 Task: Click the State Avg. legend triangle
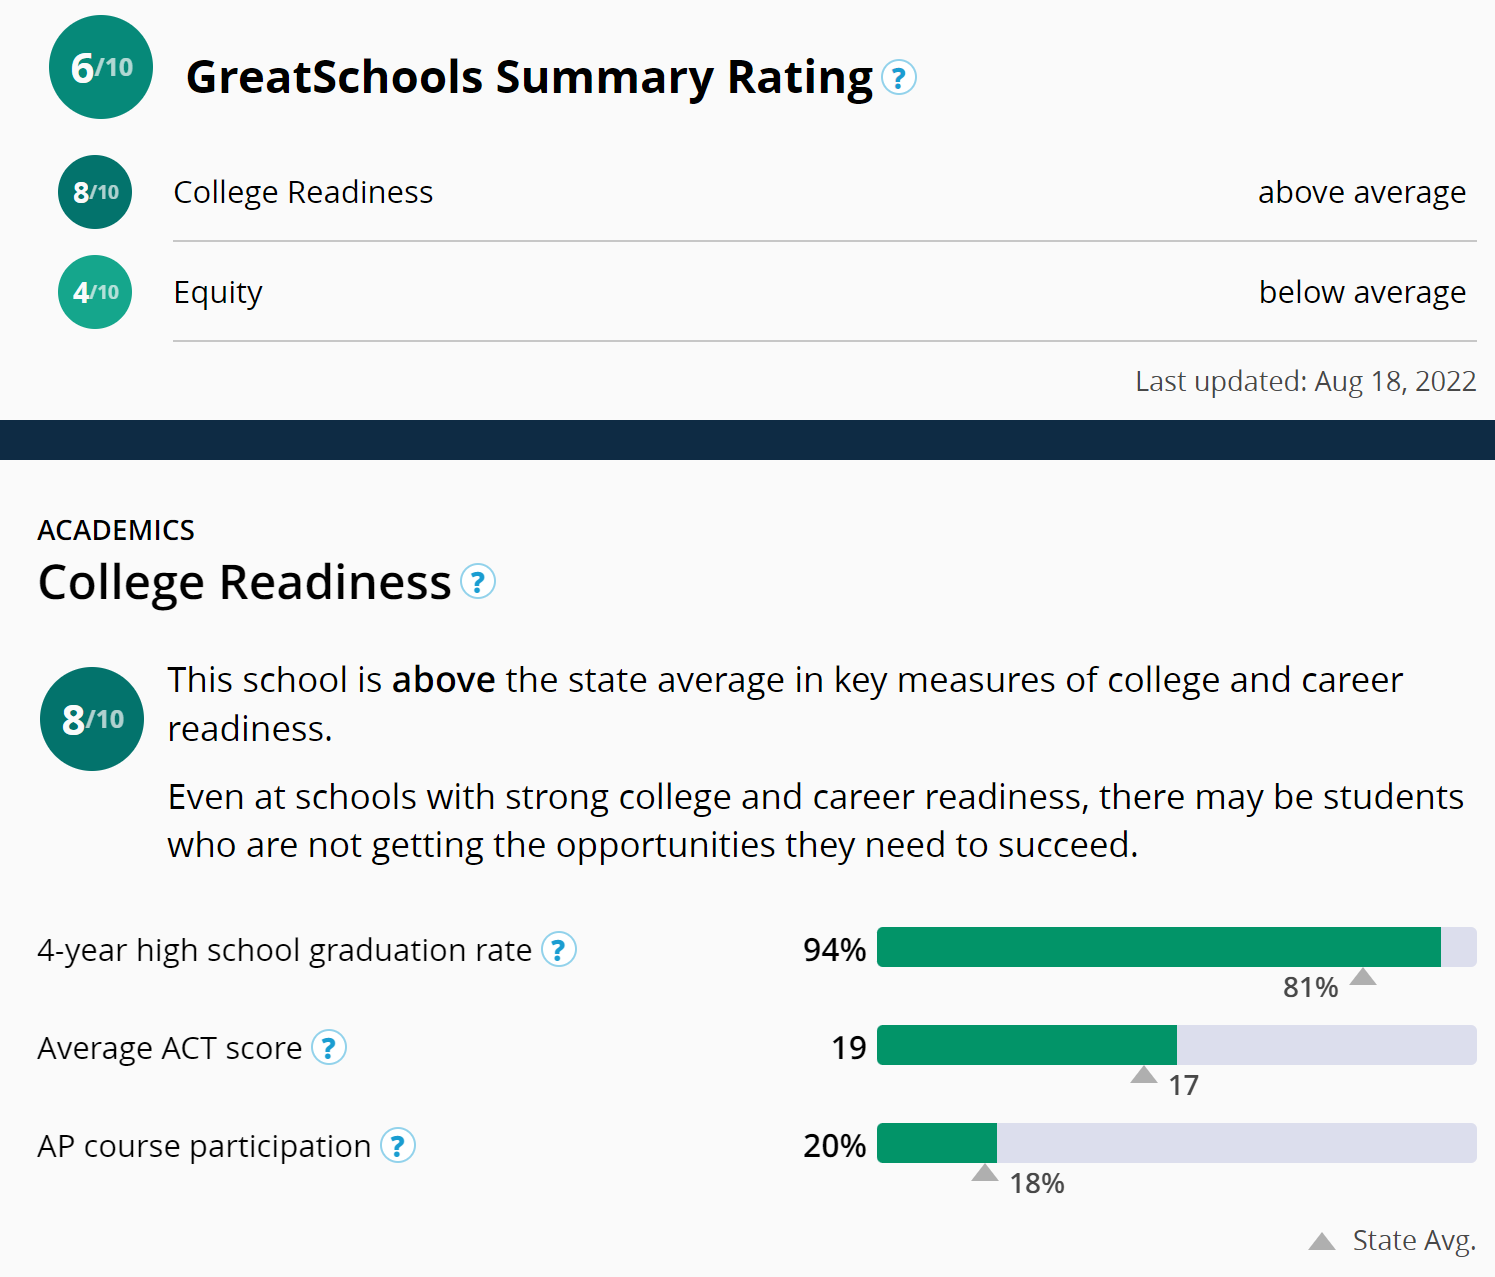tap(1321, 1242)
